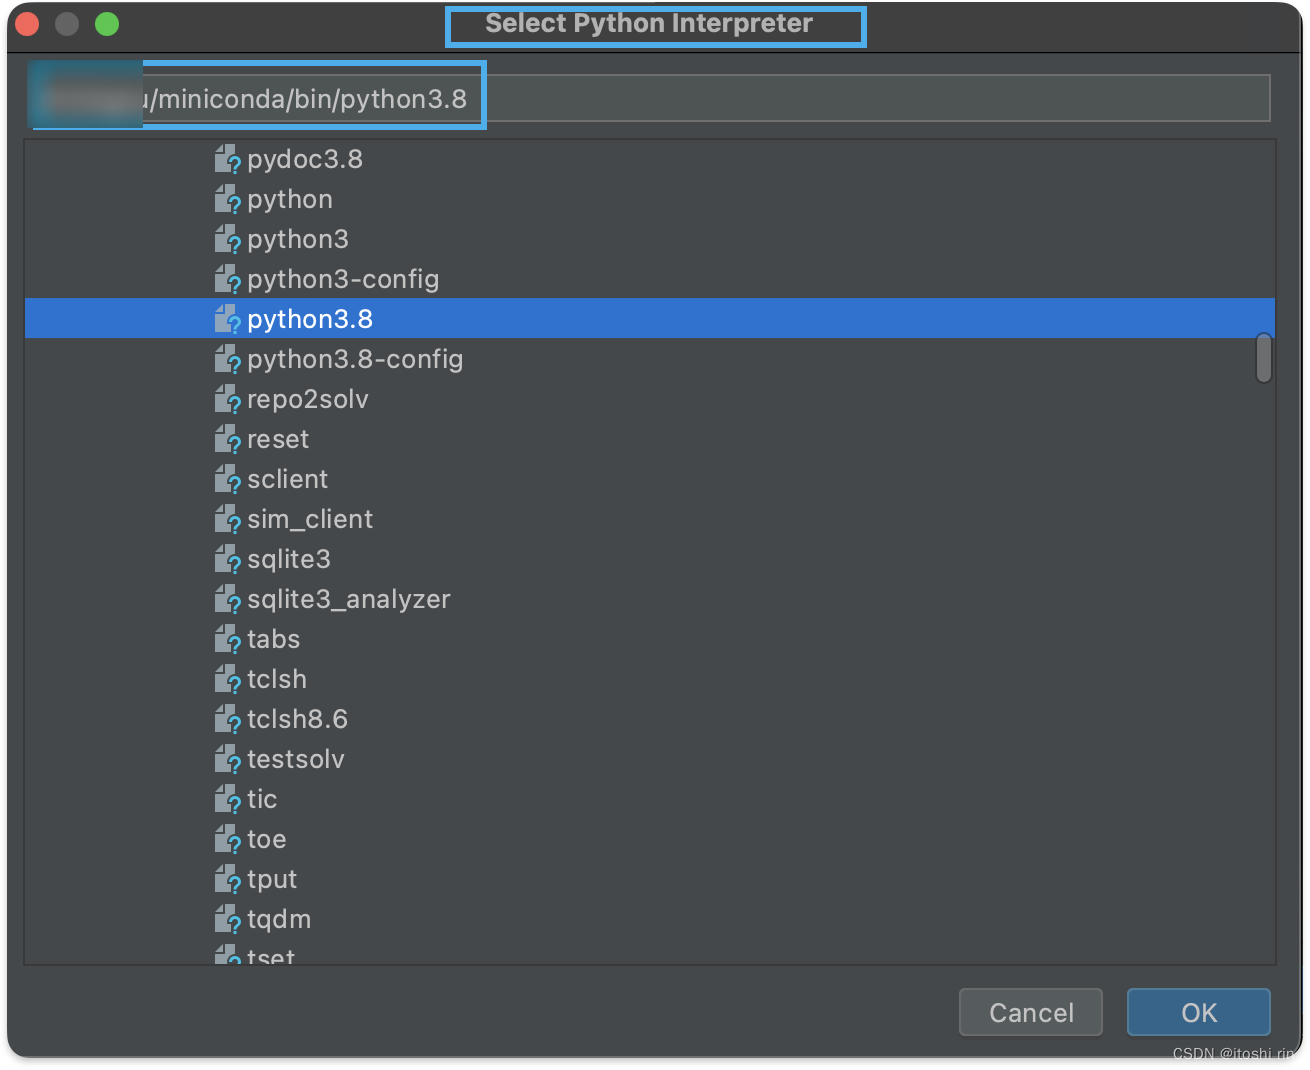The height and width of the screenshot is (1070, 1310).
Task: Click the file icon beside tput
Action: (x=228, y=879)
